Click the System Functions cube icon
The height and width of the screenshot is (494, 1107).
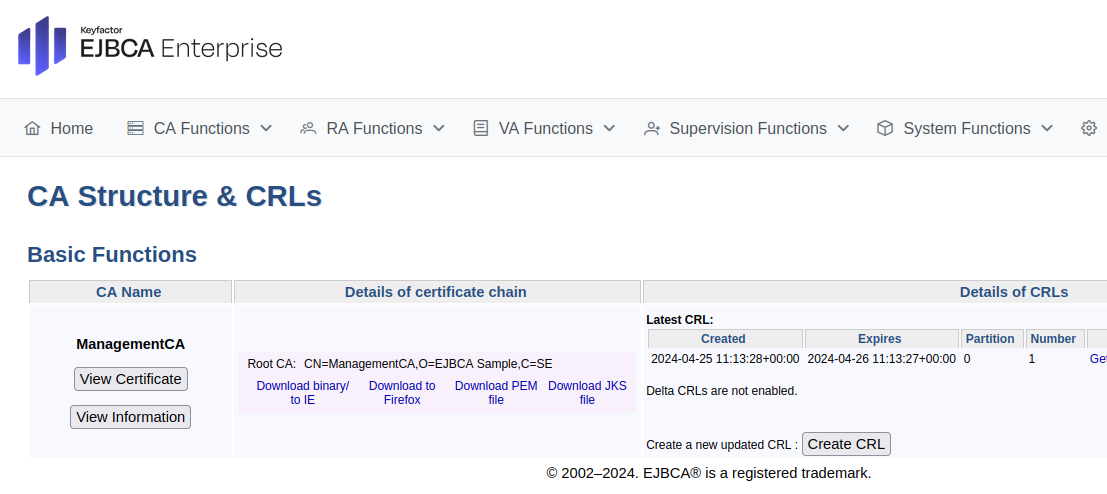[885, 128]
